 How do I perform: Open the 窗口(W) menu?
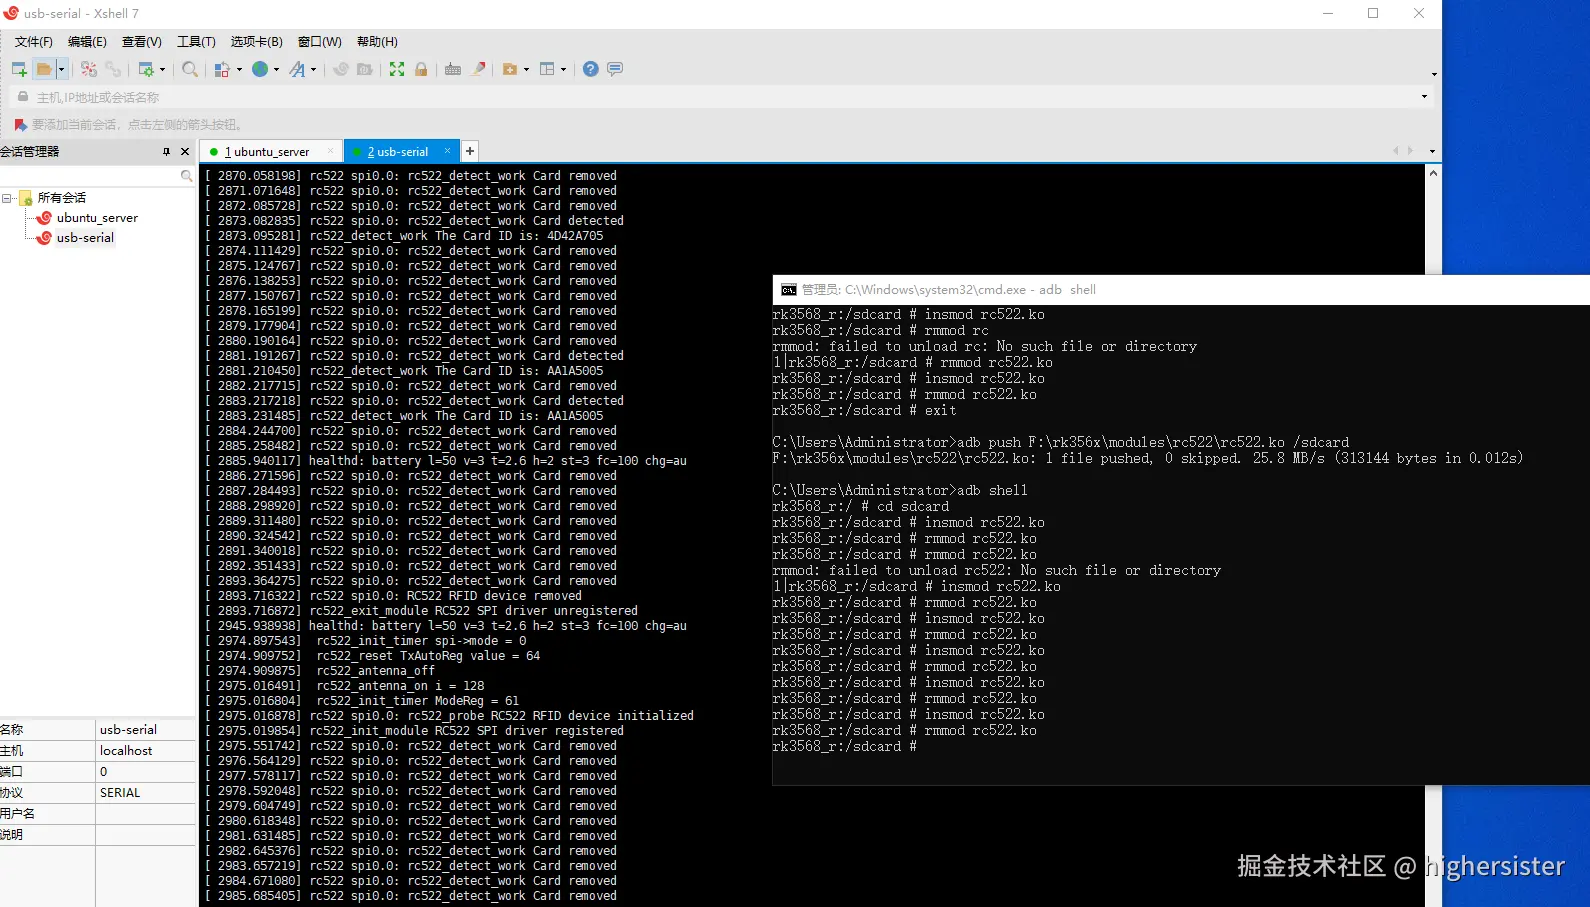320,42
